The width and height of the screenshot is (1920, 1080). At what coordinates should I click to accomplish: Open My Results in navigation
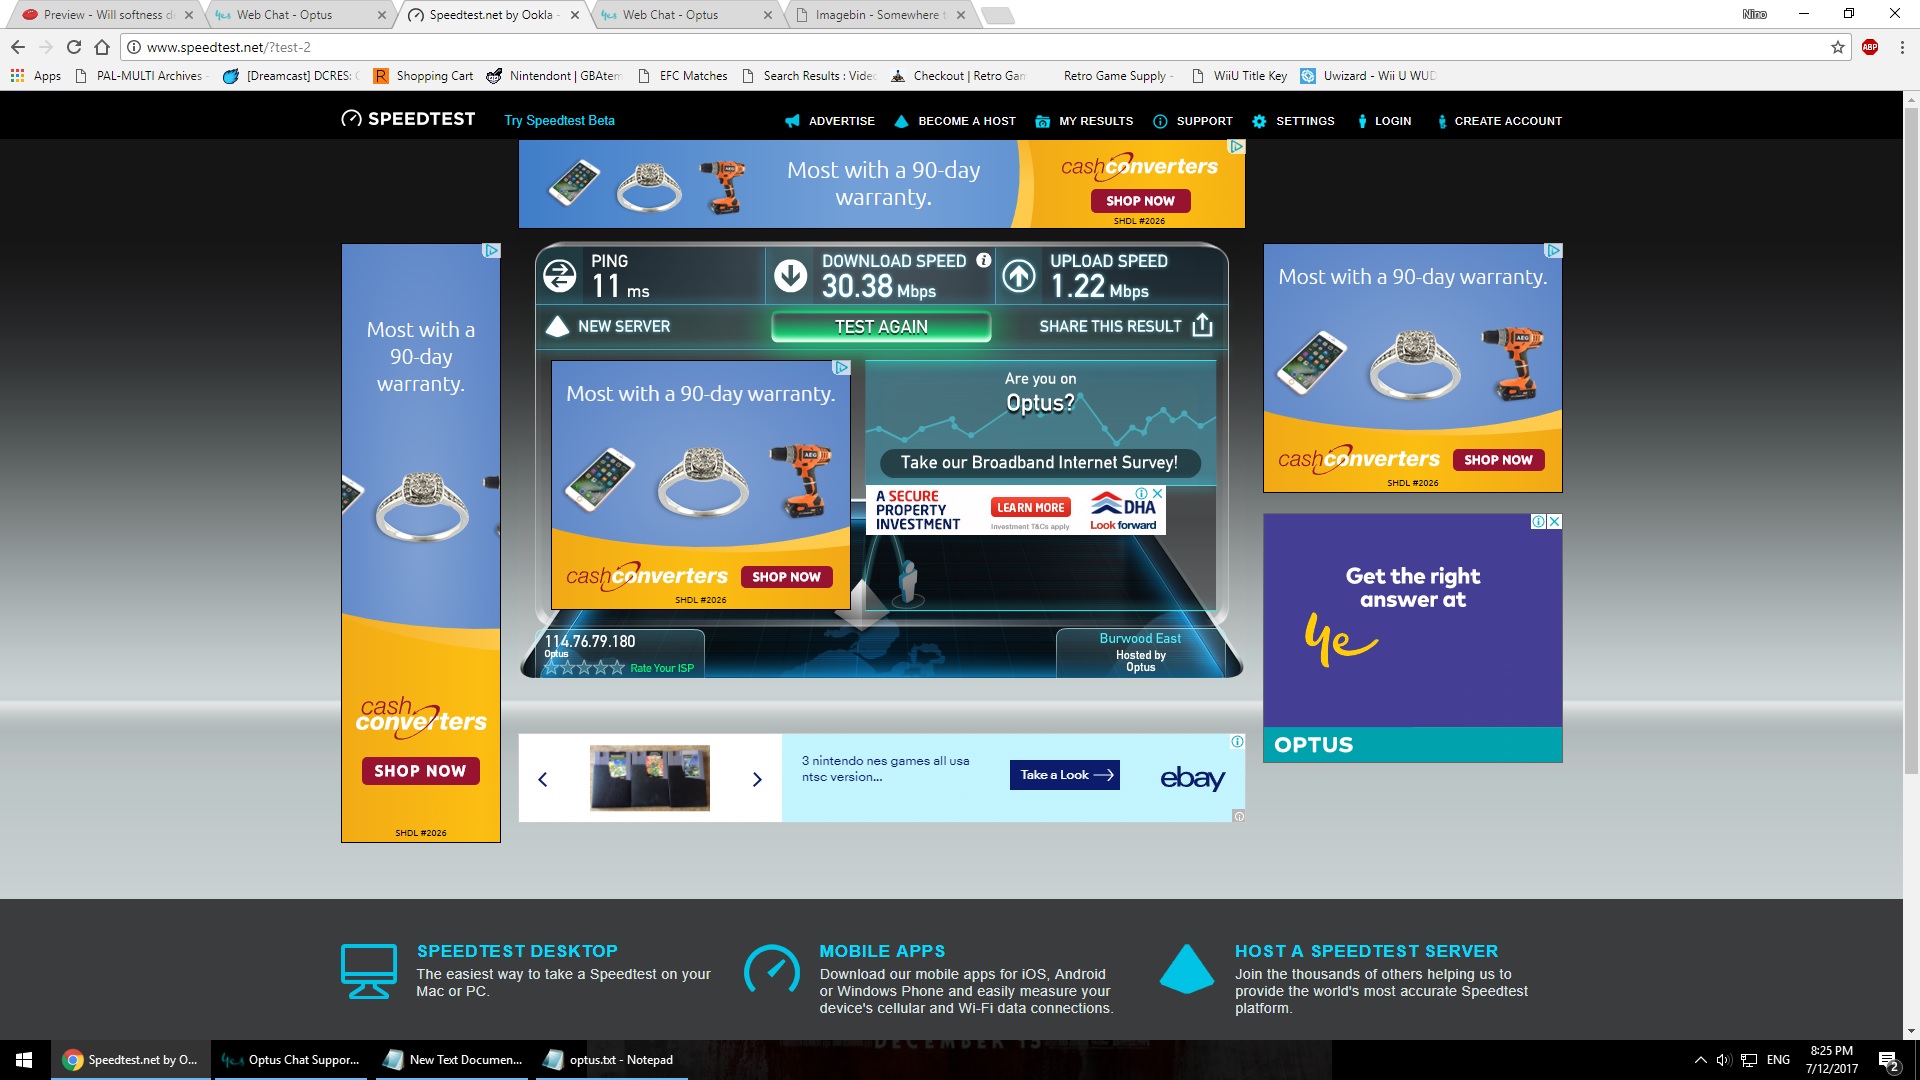1084,121
